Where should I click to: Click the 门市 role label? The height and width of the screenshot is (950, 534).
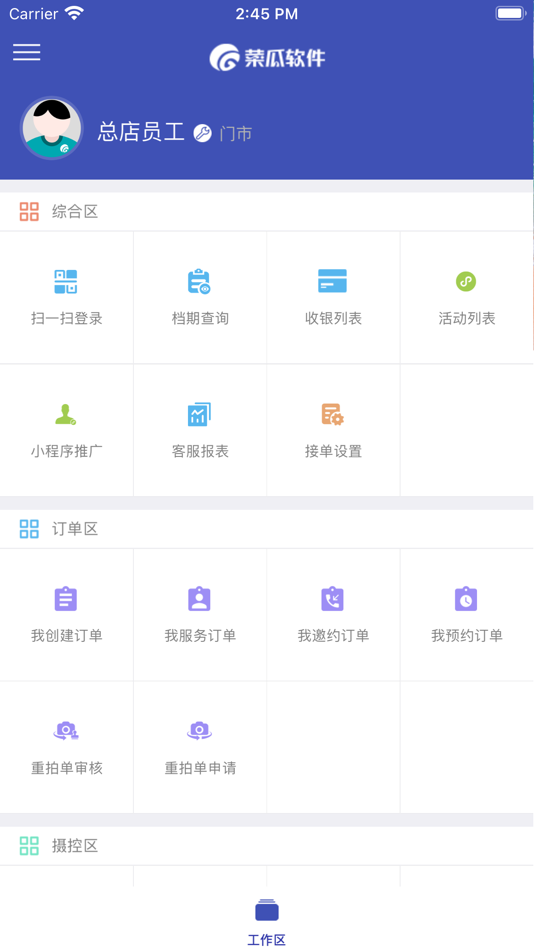[x=236, y=134]
